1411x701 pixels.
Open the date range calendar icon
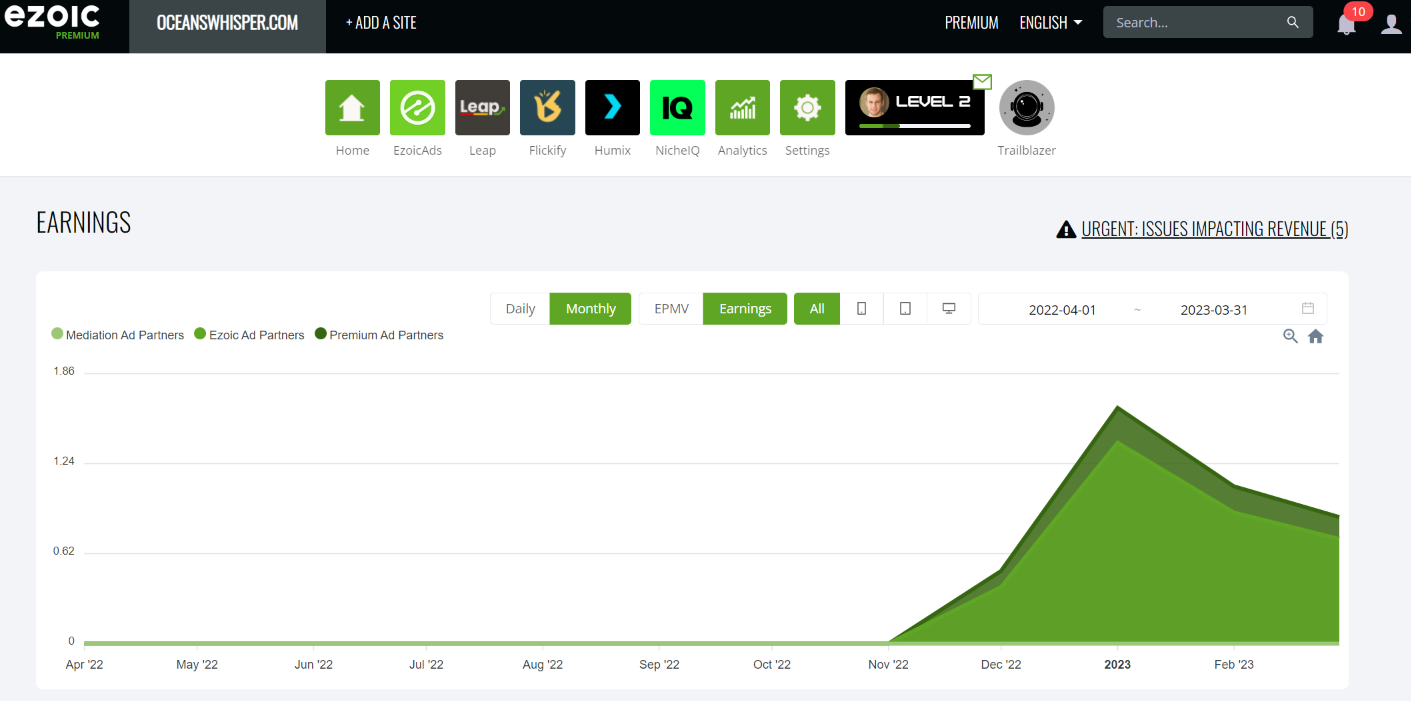[x=1308, y=308]
